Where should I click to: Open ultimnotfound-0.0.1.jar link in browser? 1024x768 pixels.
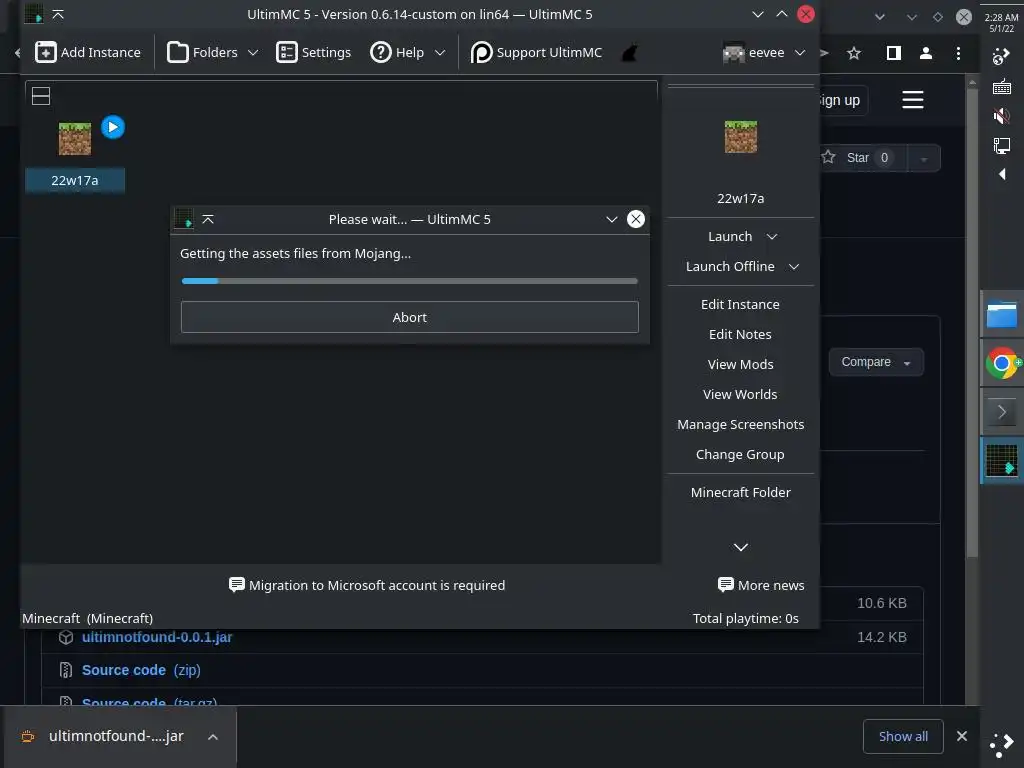[157, 637]
